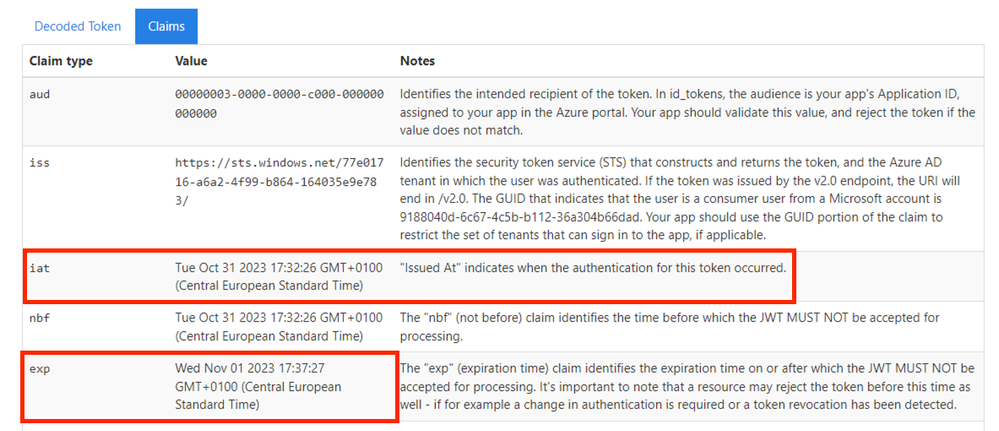Select the Claims tab

coord(166,27)
